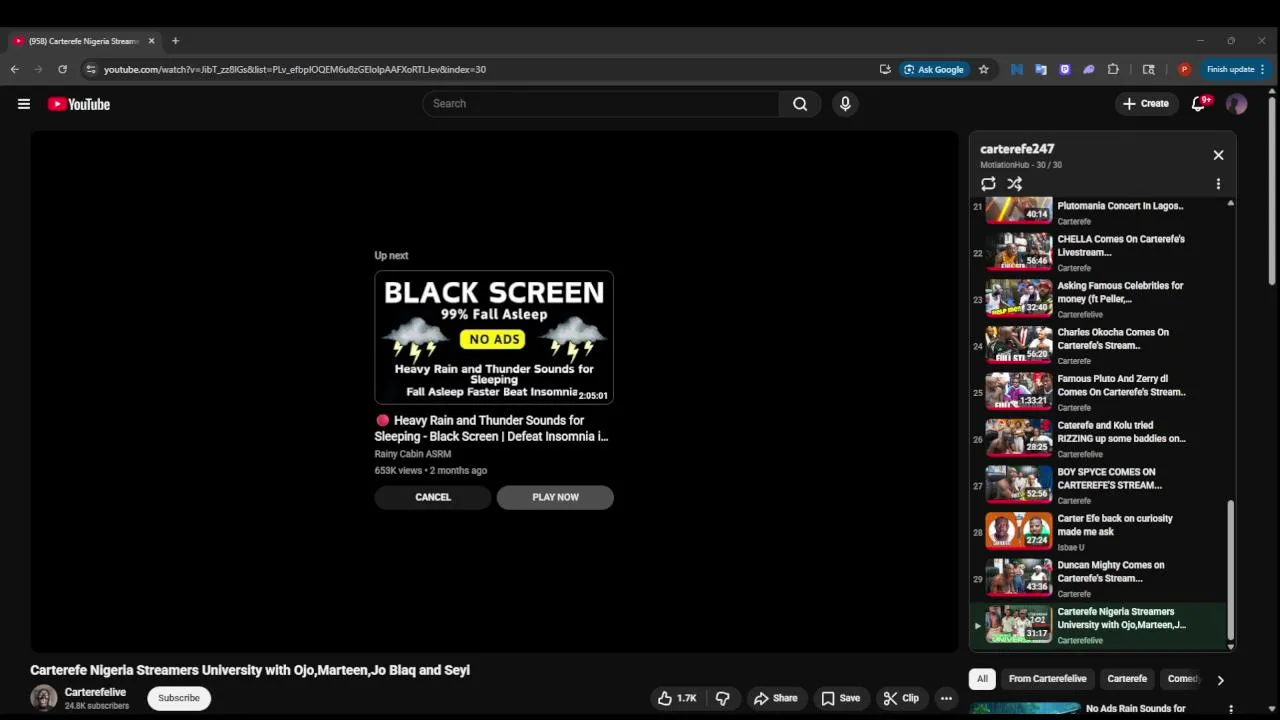
Task: Click 653K views • 2 months ago text
Action: [x=431, y=470]
